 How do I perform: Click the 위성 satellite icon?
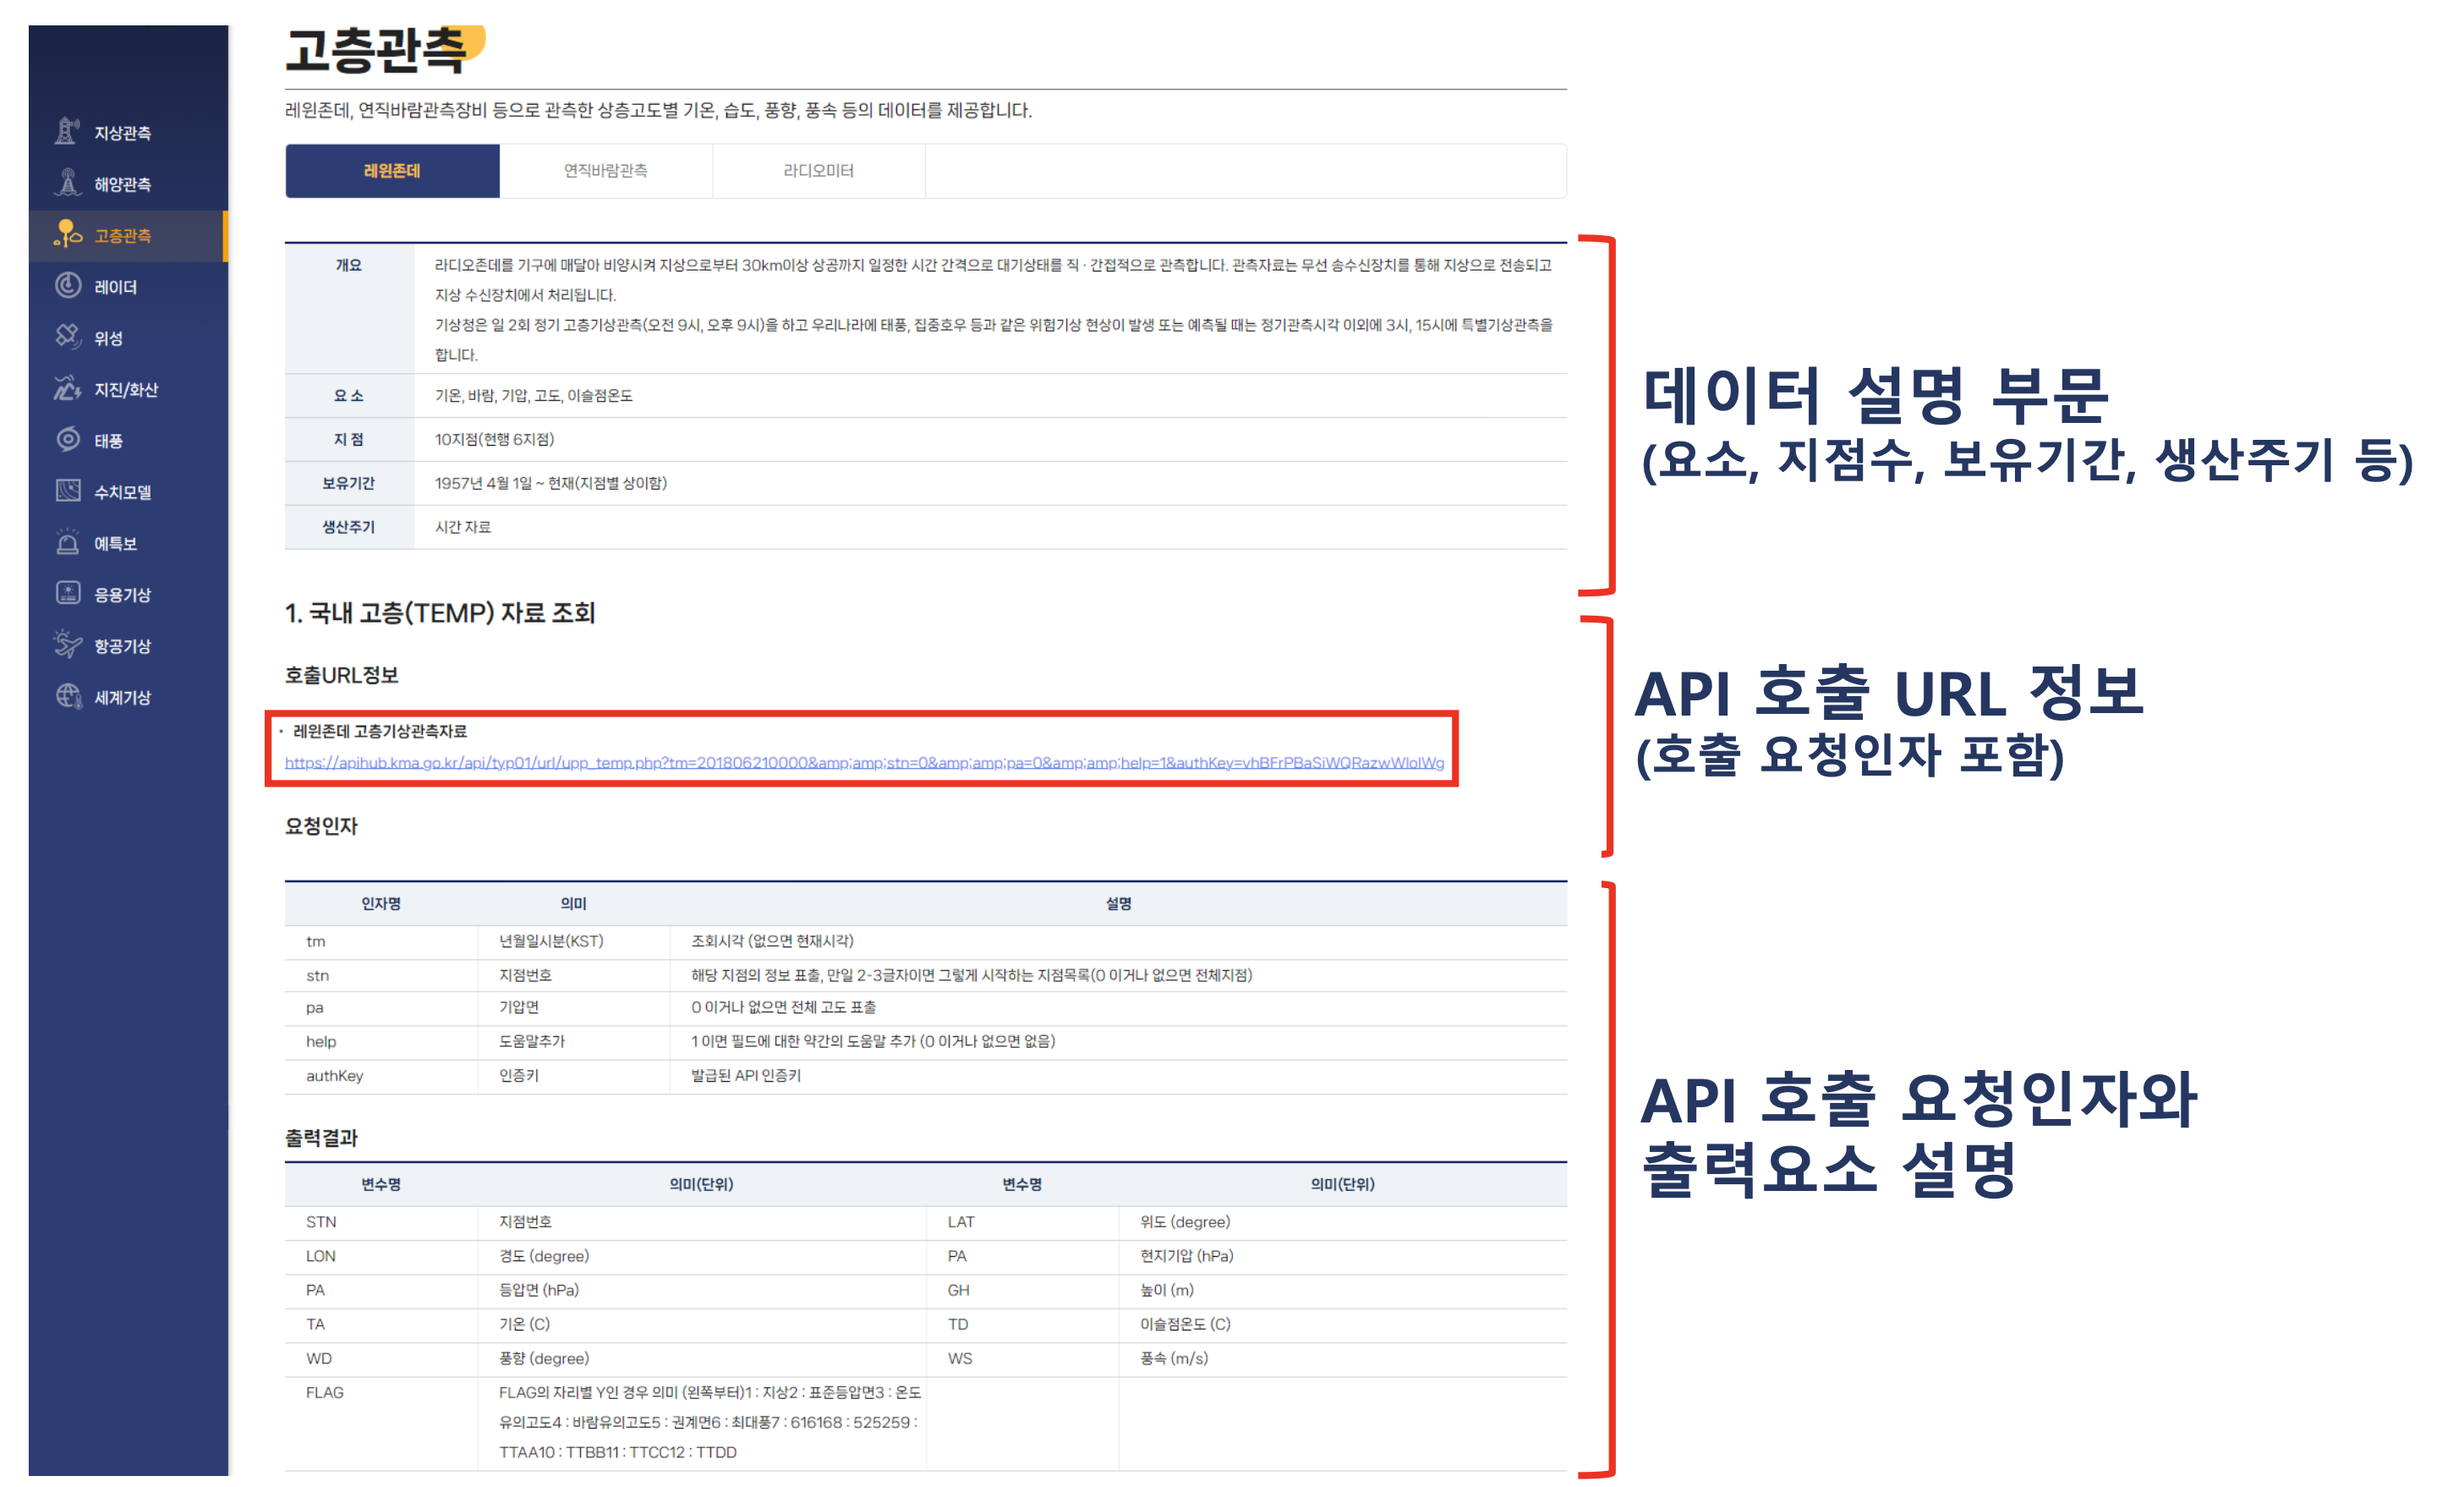click(67, 337)
